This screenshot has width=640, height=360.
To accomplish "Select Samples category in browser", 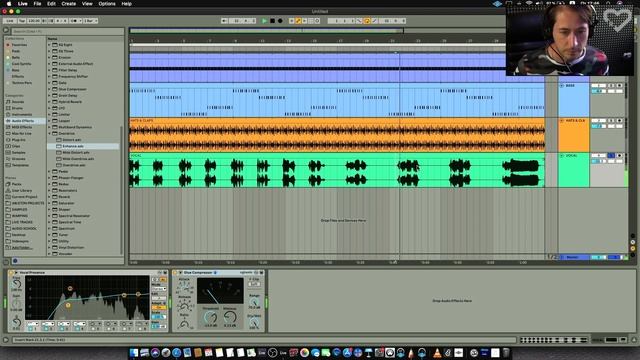I will click(19, 153).
